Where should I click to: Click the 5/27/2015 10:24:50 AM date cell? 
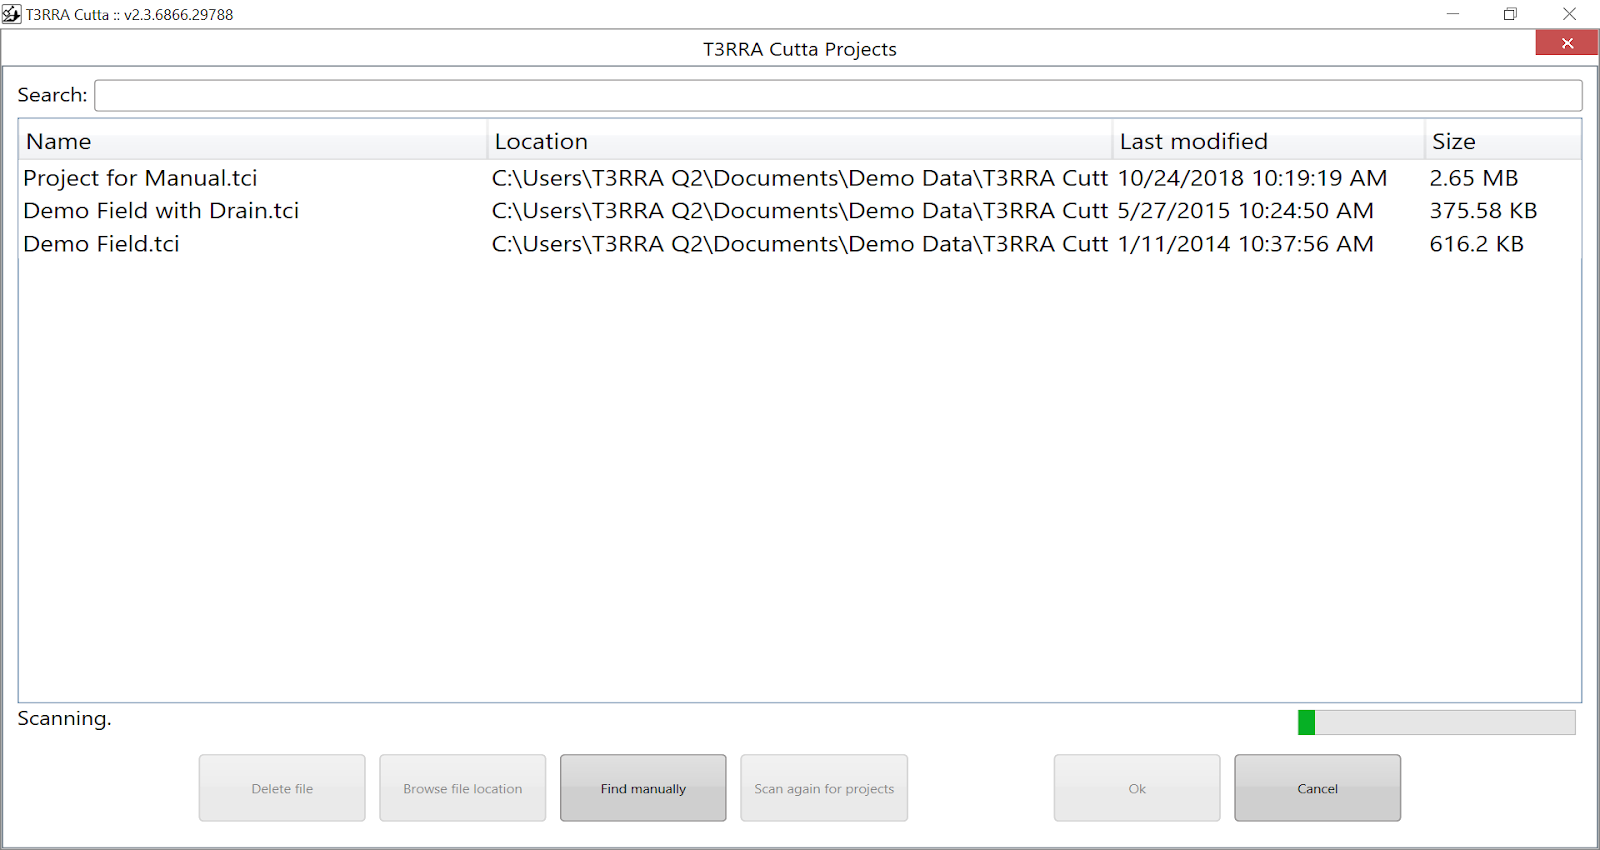coord(1245,211)
